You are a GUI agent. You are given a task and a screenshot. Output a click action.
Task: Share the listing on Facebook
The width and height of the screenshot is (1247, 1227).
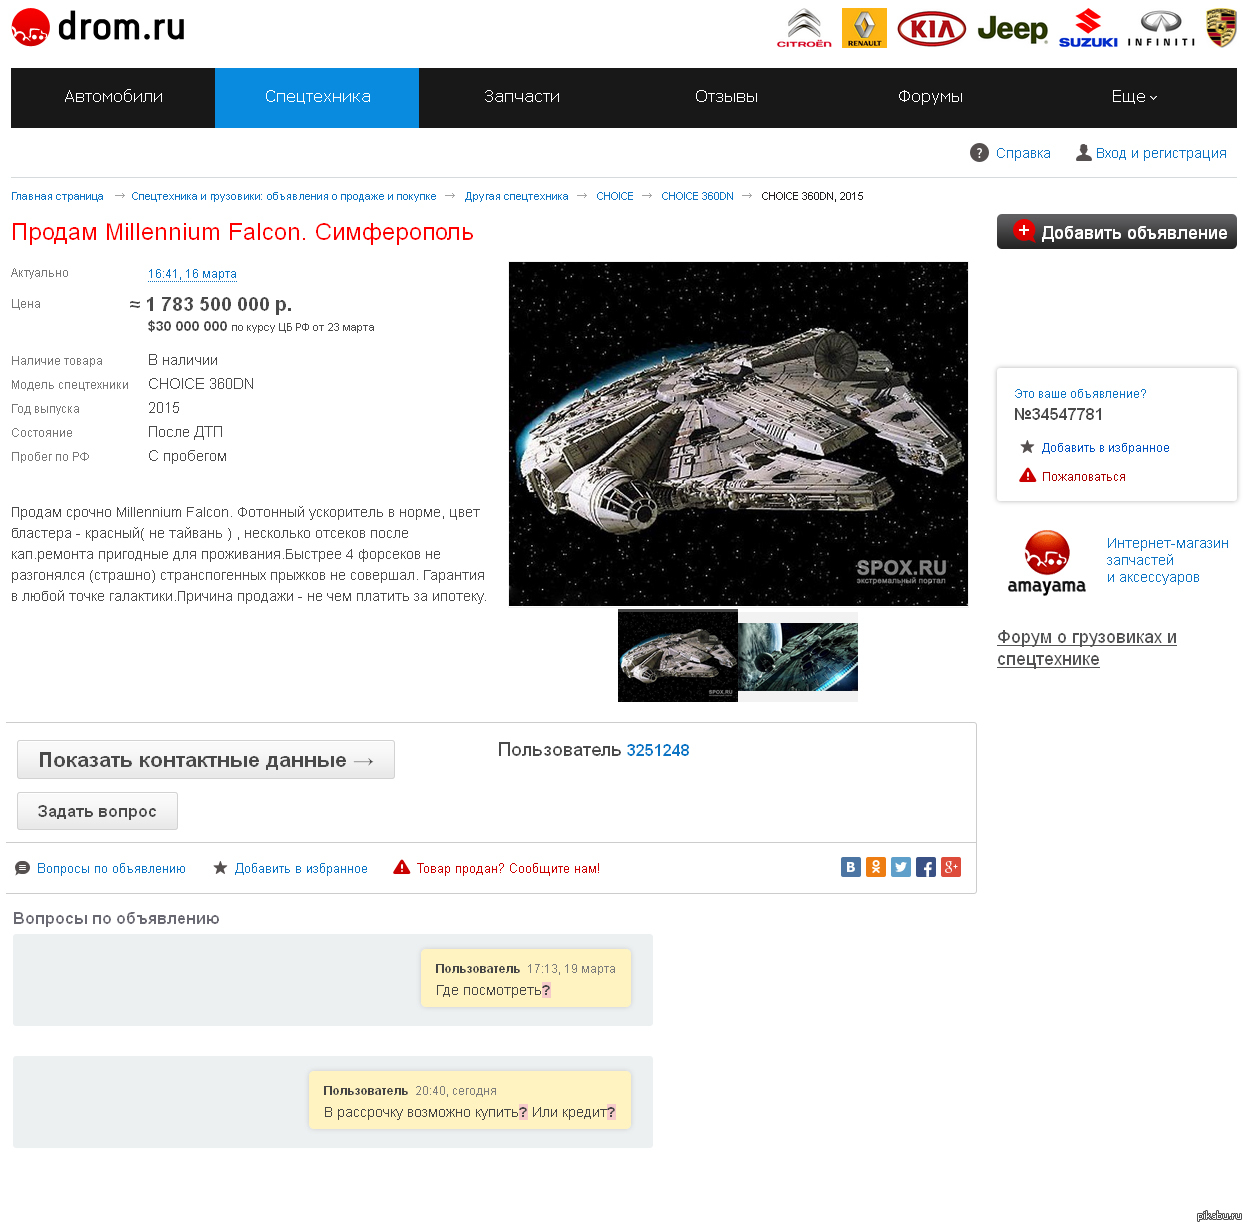pyautogui.click(x=926, y=867)
